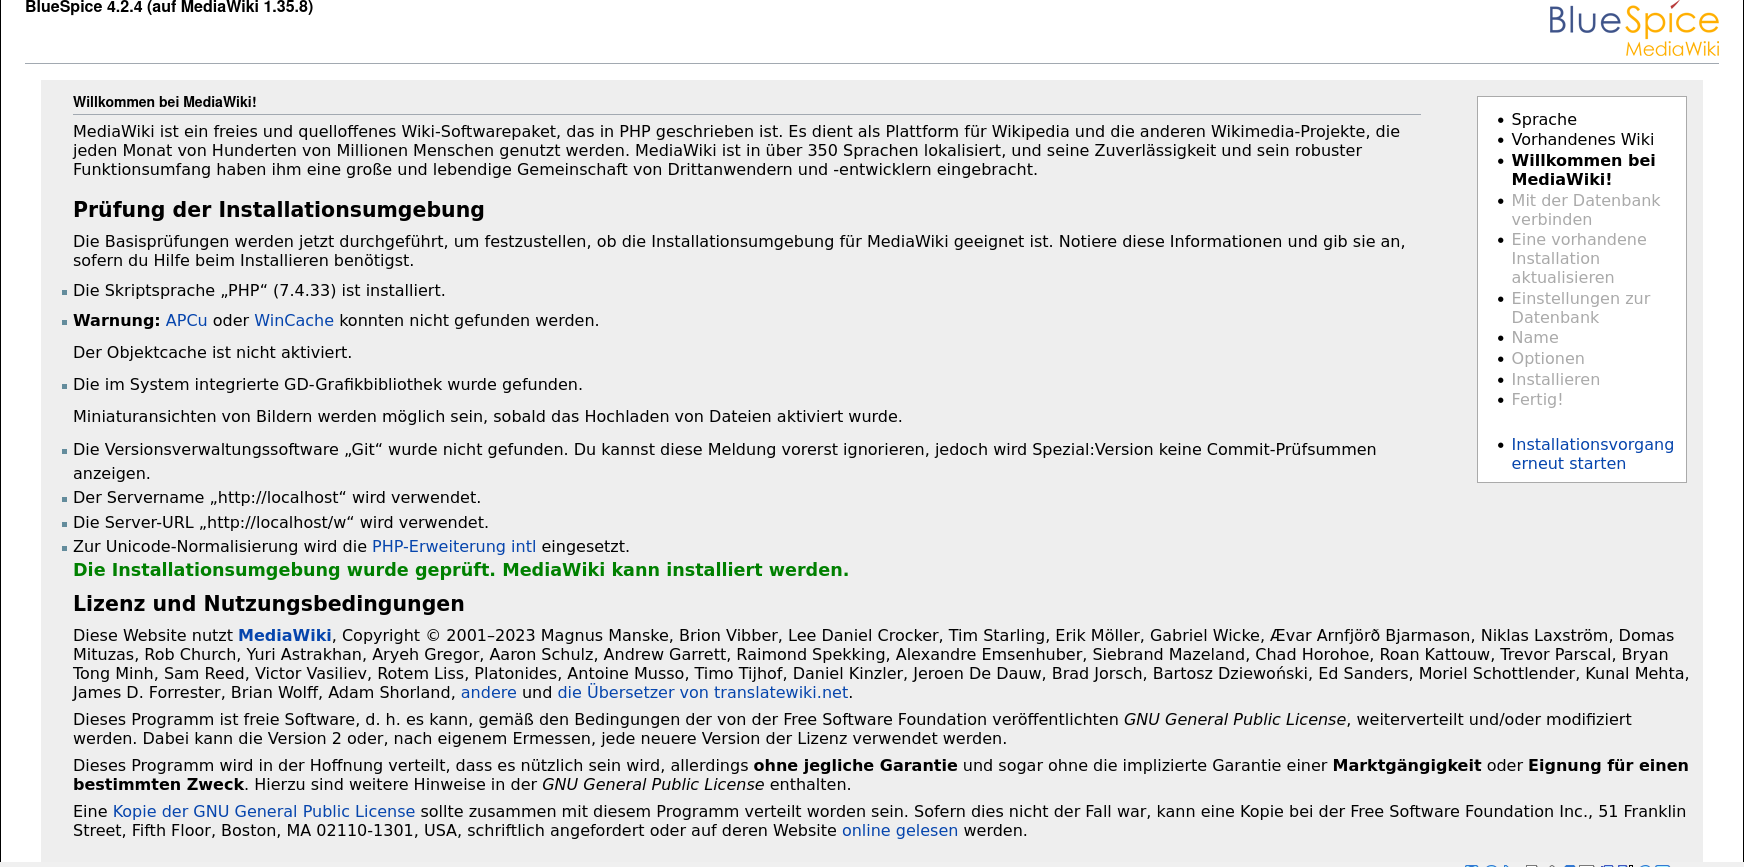Click 'Name' step in sidebar
The width and height of the screenshot is (1744, 867).
tap(1535, 338)
